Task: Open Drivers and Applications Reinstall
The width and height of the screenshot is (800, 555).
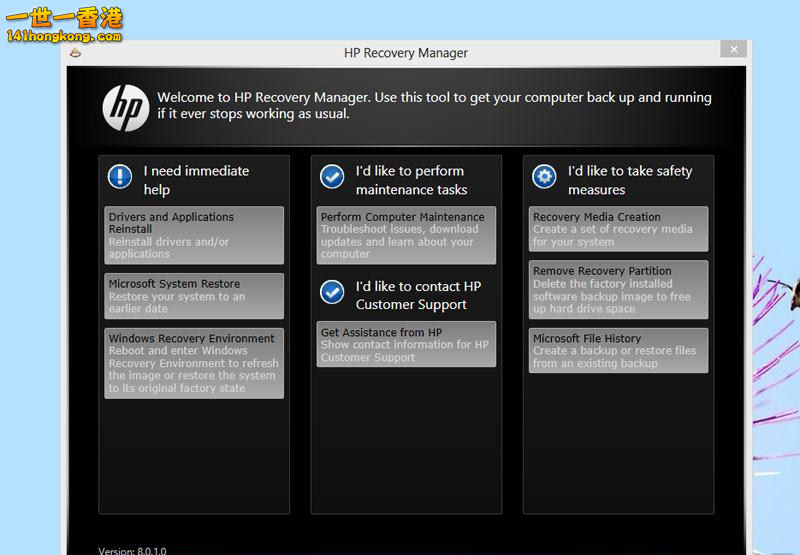Action: tap(194, 235)
